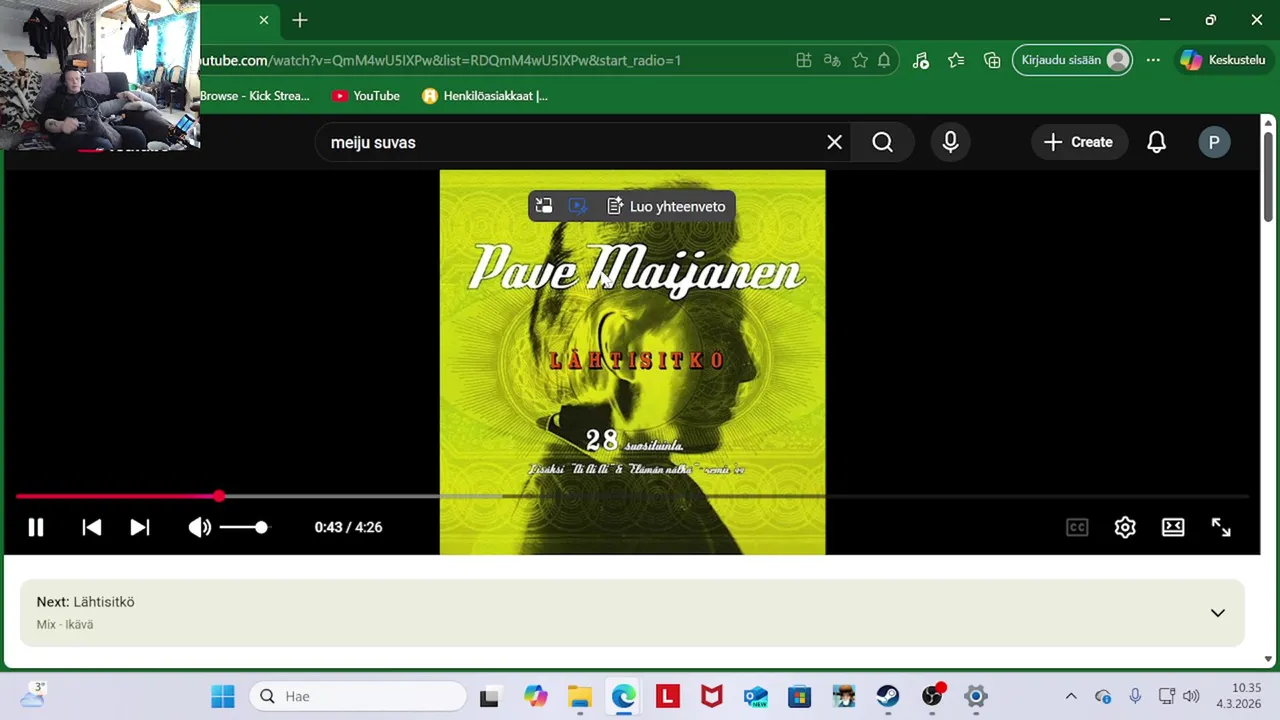
Task: Open OBS Studio from the taskbar
Action: coord(932,696)
